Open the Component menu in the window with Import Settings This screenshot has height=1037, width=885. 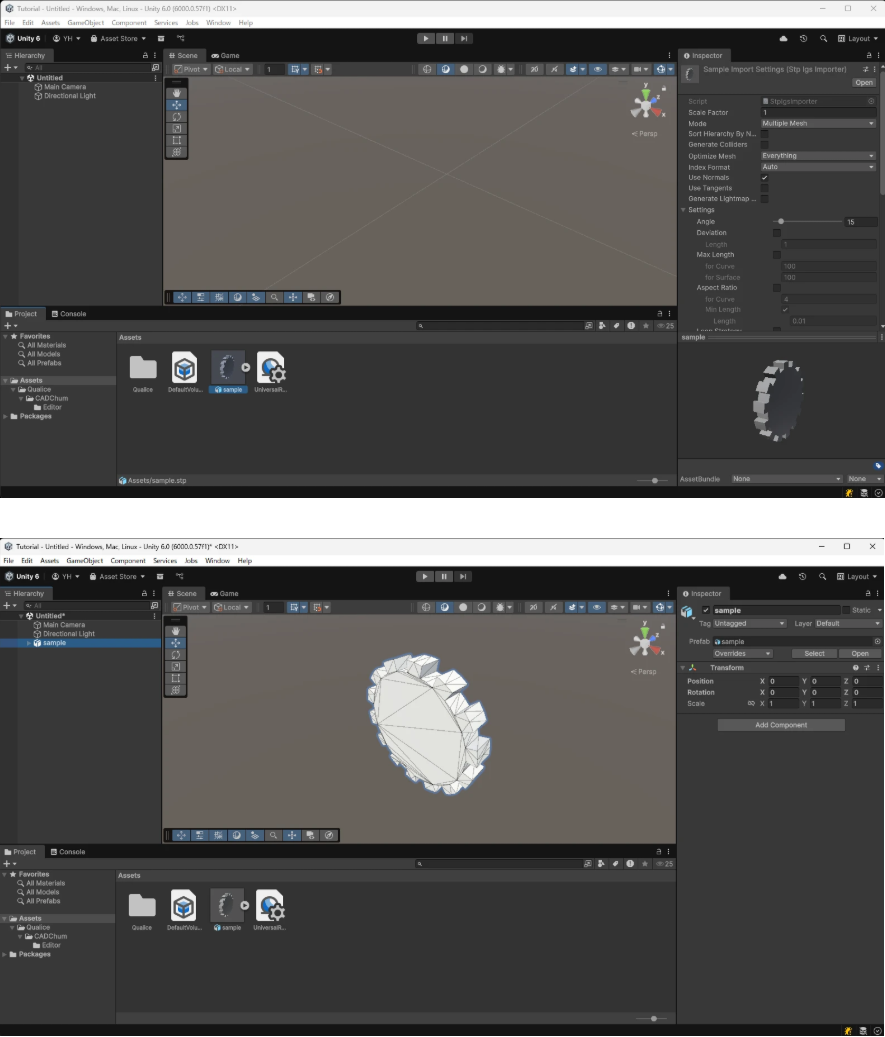[x=129, y=22]
